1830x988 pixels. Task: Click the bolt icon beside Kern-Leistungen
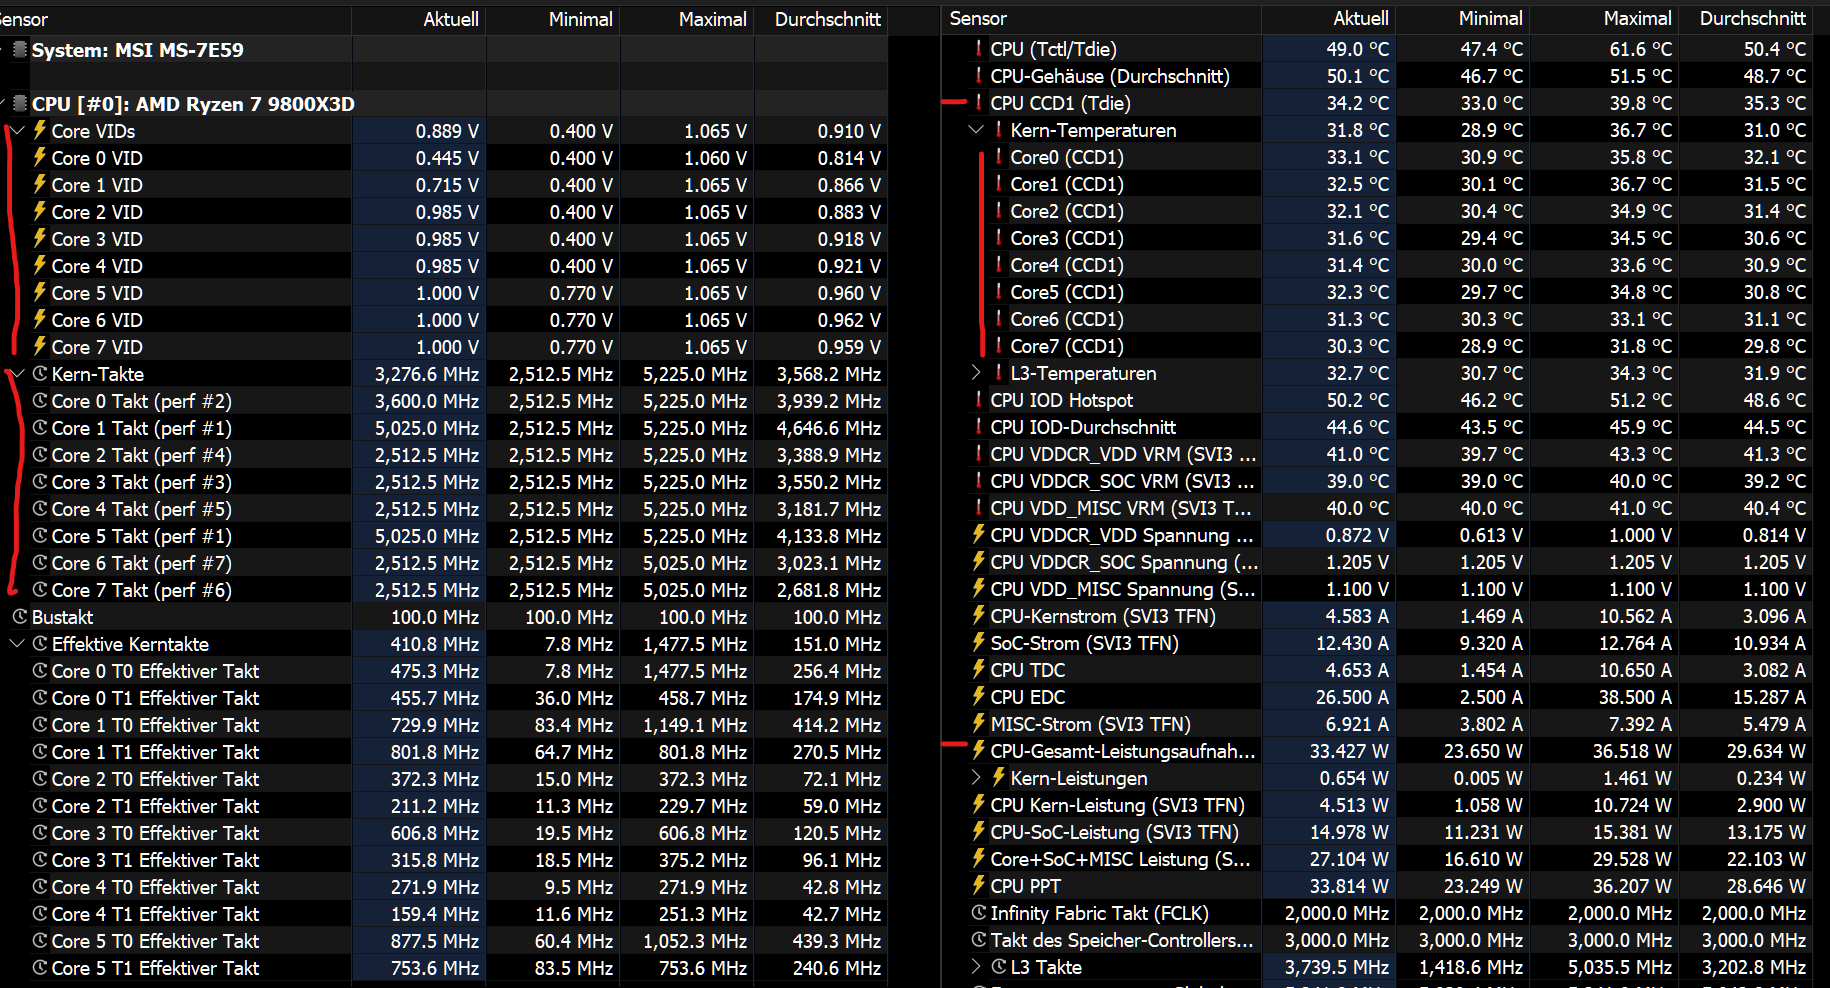pos(999,778)
